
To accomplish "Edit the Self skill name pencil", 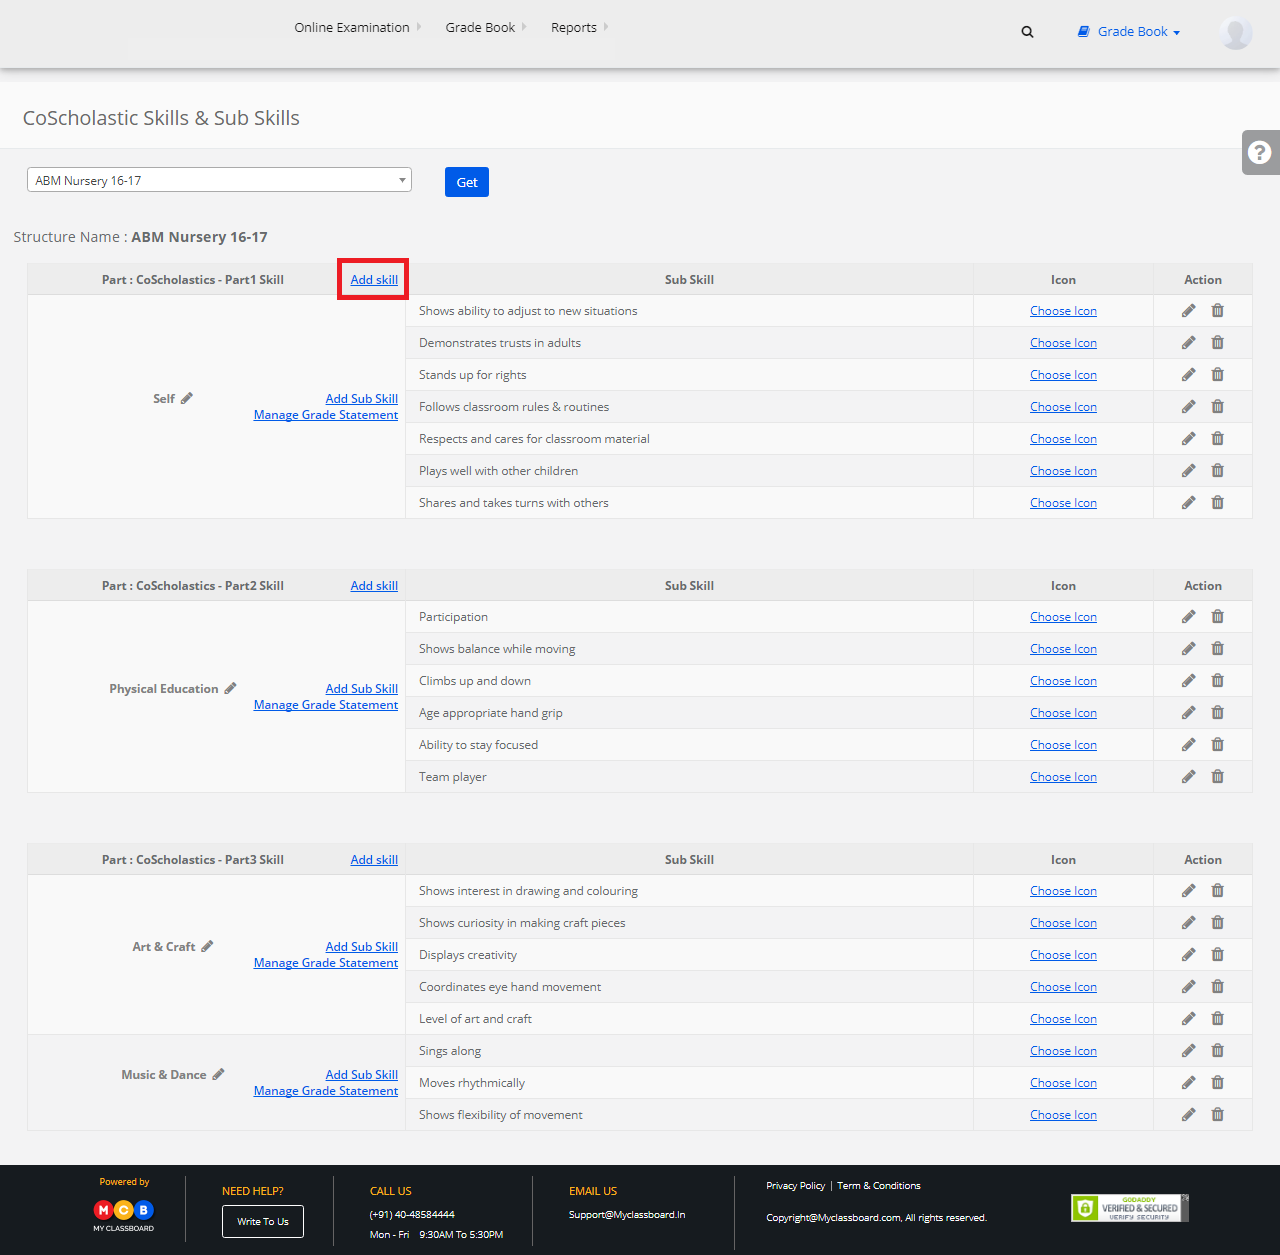I will (187, 398).
